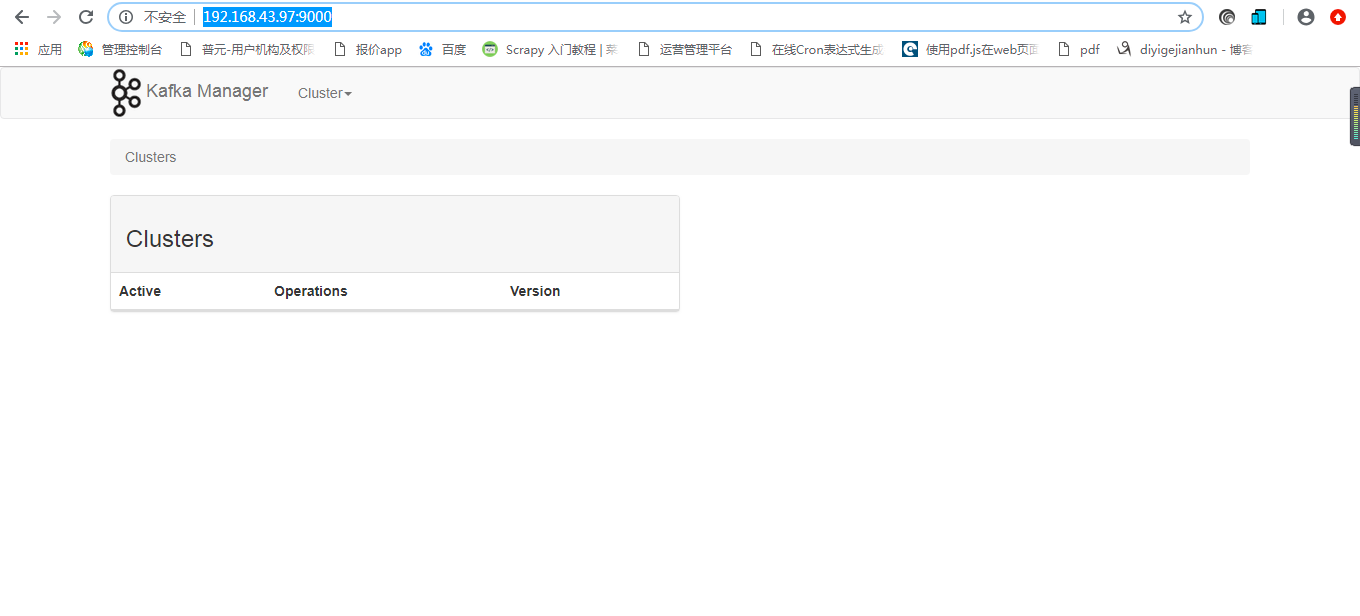The image size is (1360, 616).
Task: Click the Kafka Manager brand link
Action: click(x=207, y=91)
